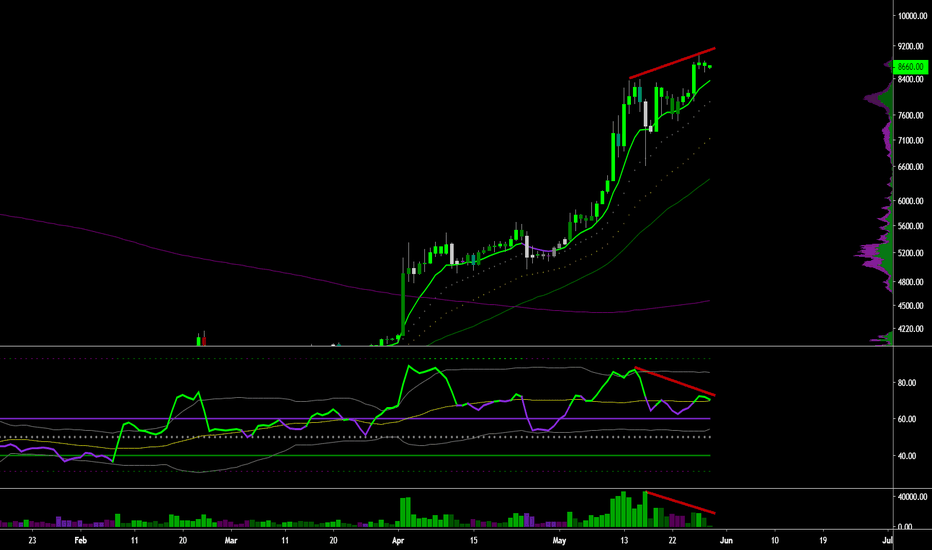Click the 22 date label before Jun

click(x=672, y=540)
